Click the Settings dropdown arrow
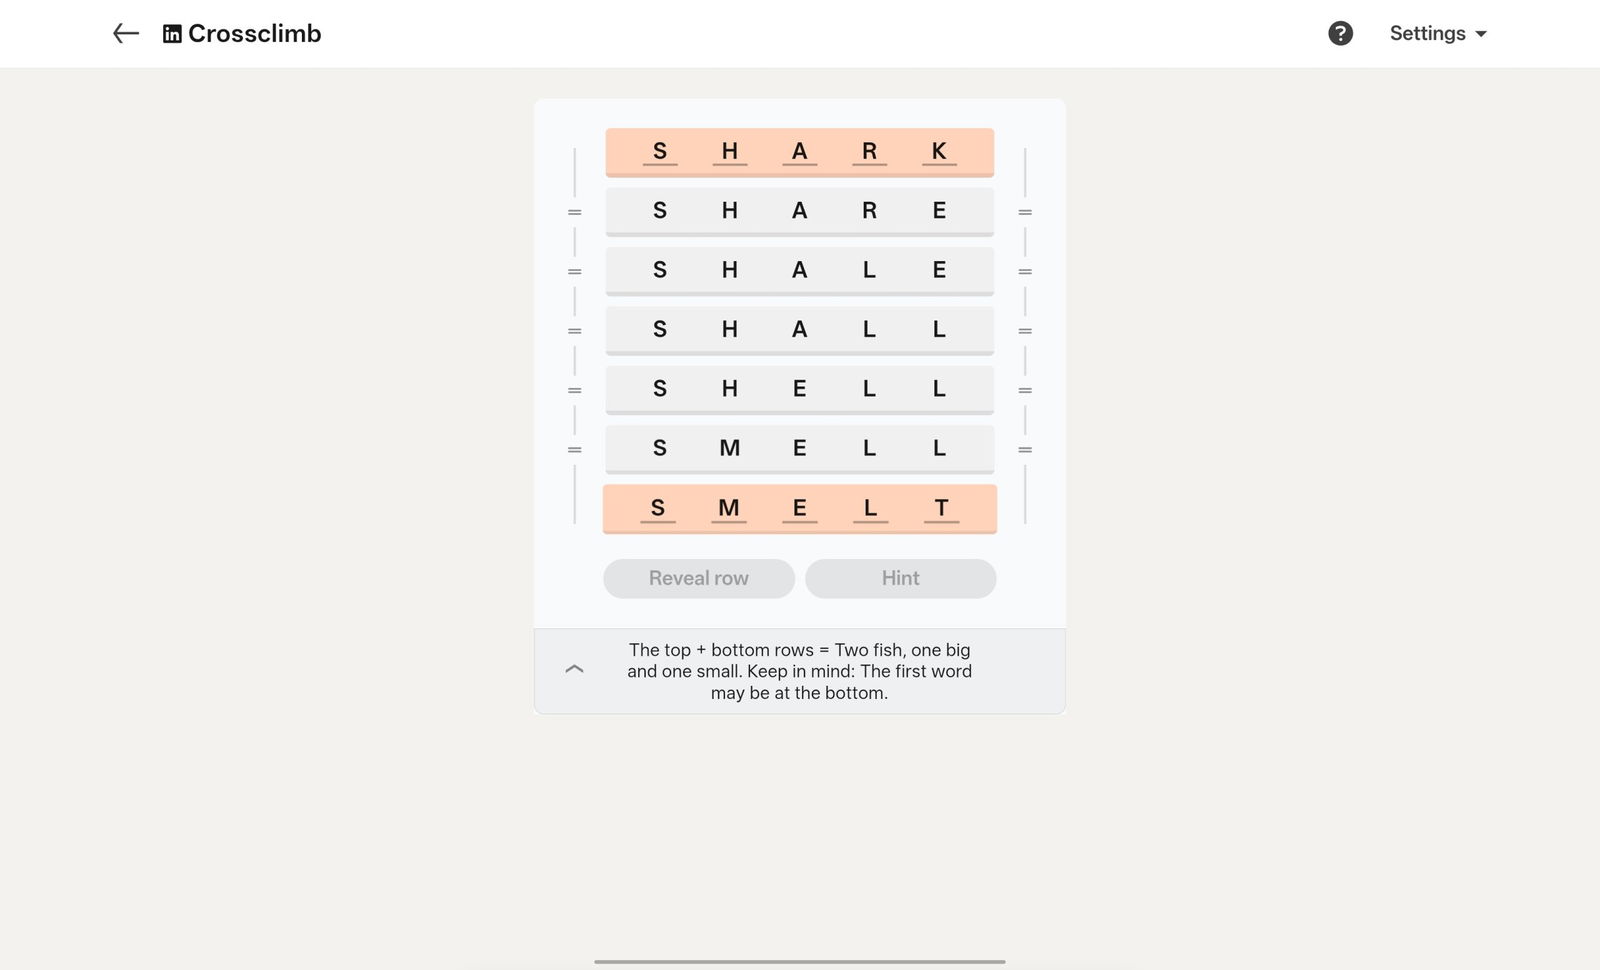 [1481, 34]
